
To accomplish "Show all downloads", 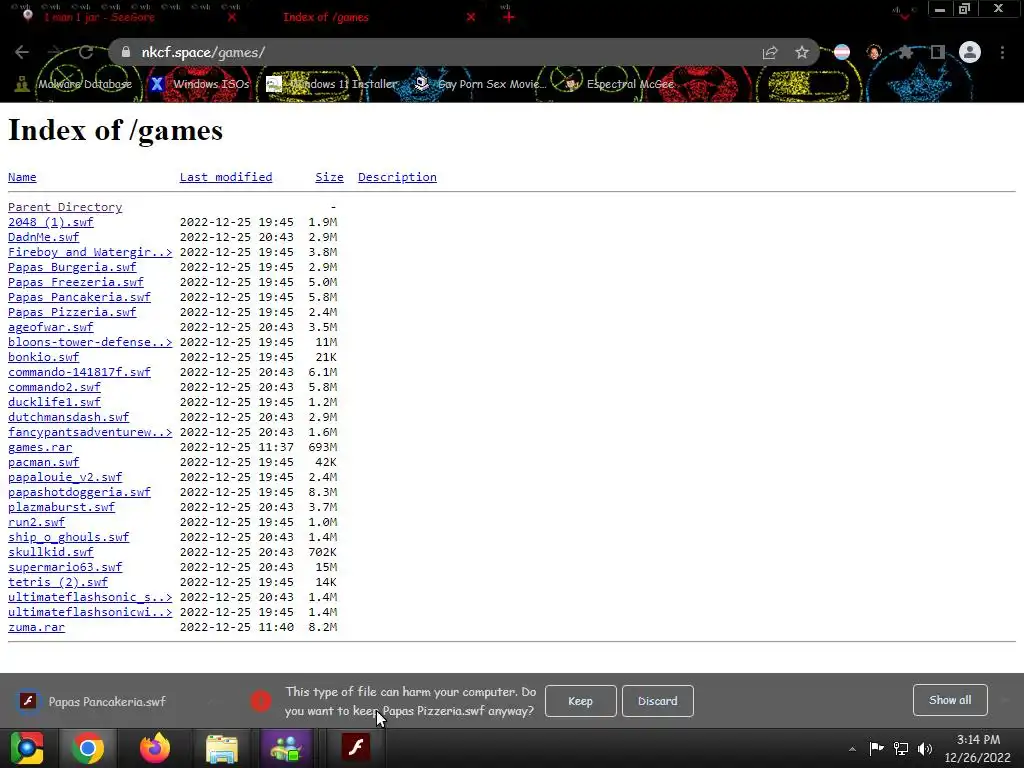I will coord(950,700).
